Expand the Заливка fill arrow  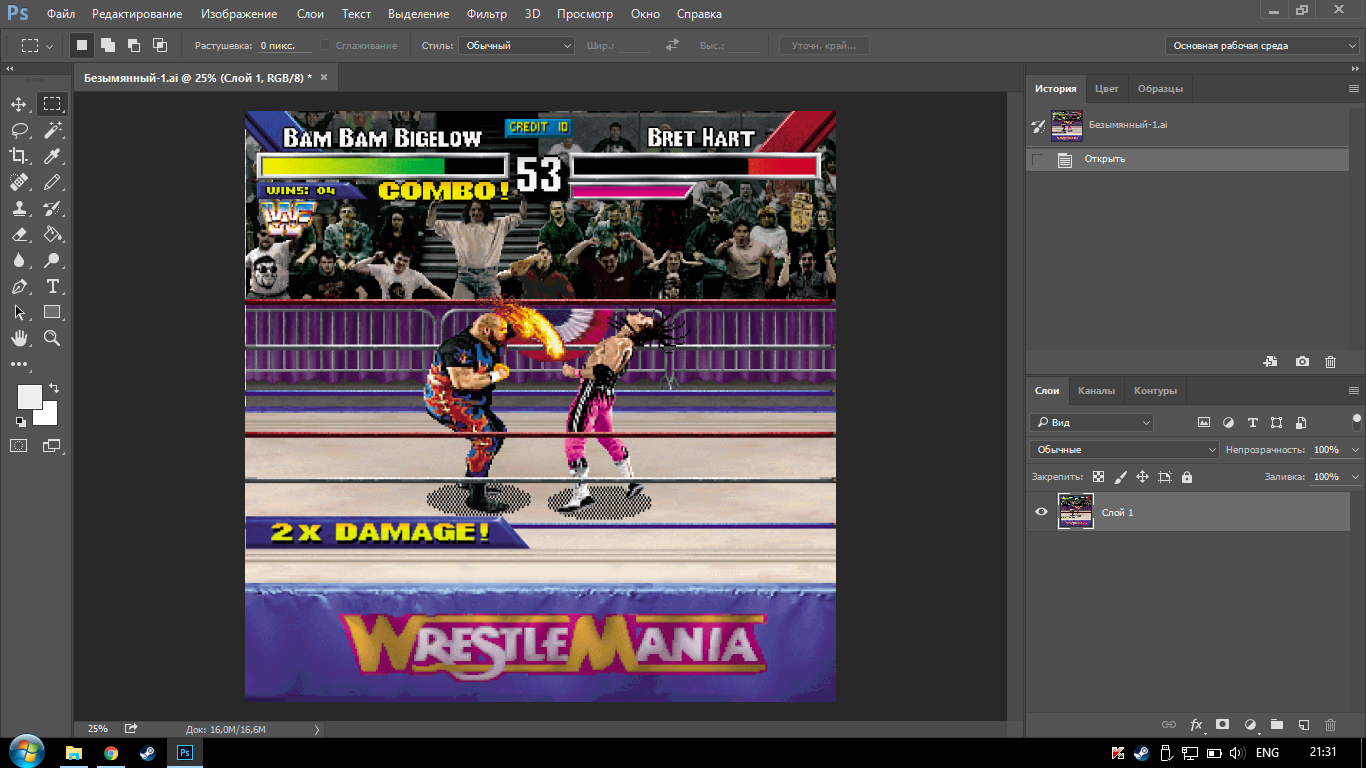(x=1355, y=477)
